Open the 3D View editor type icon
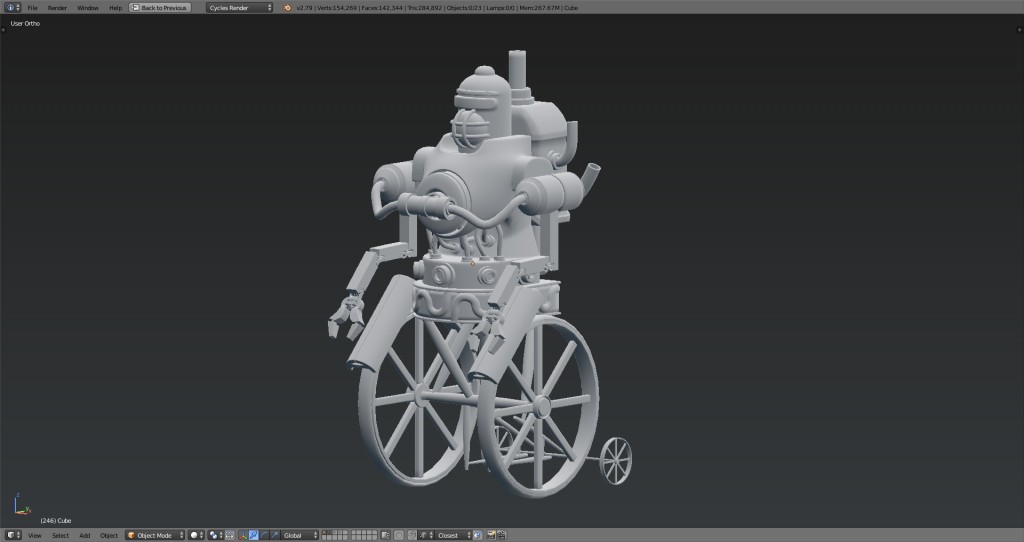1024x542 pixels. click(12, 535)
